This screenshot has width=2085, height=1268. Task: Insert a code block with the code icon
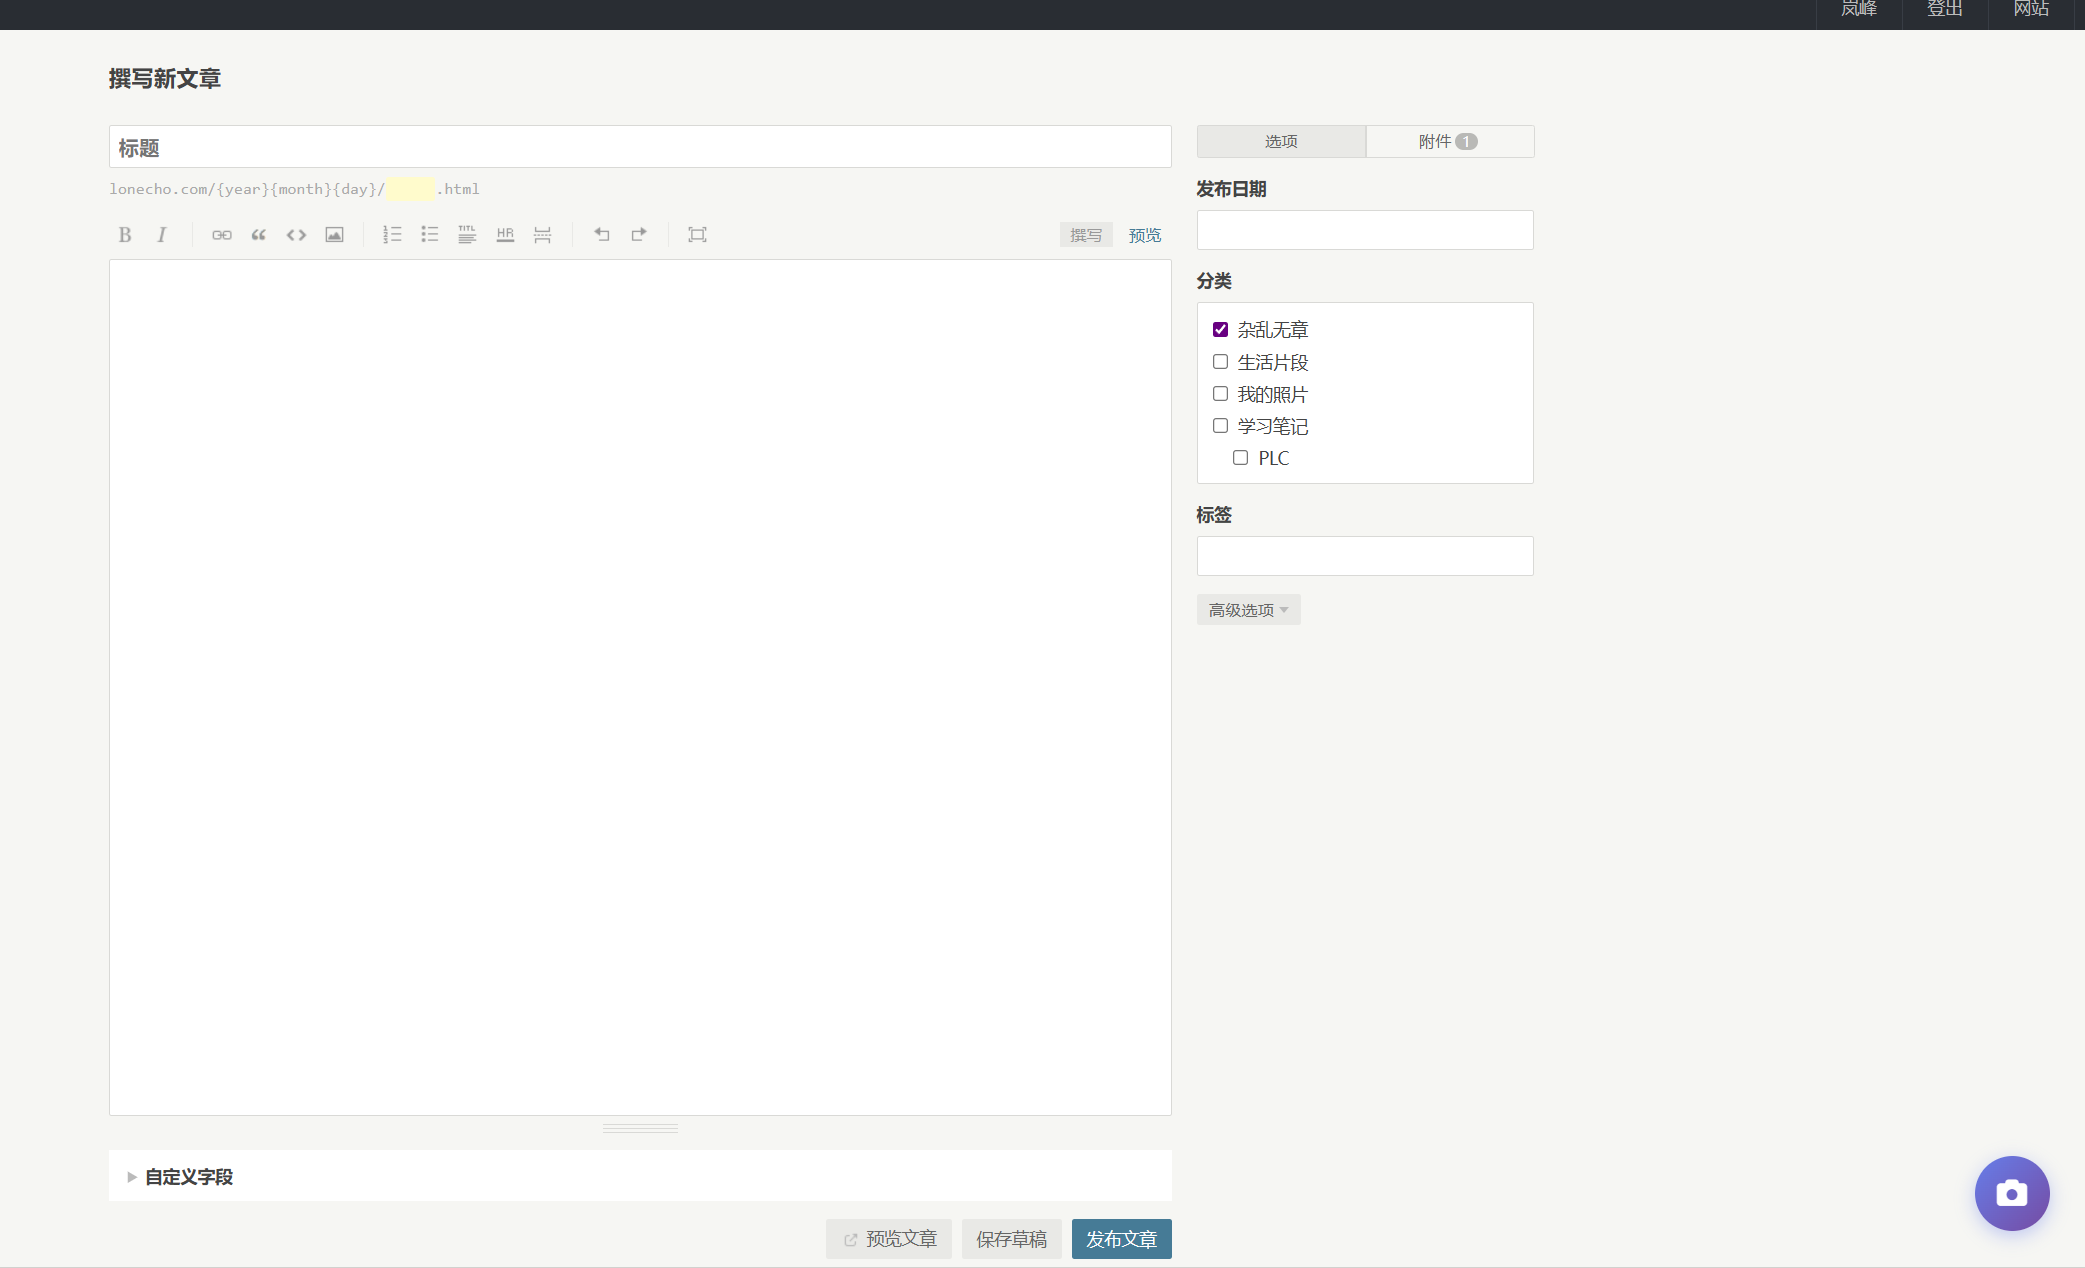pos(296,235)
